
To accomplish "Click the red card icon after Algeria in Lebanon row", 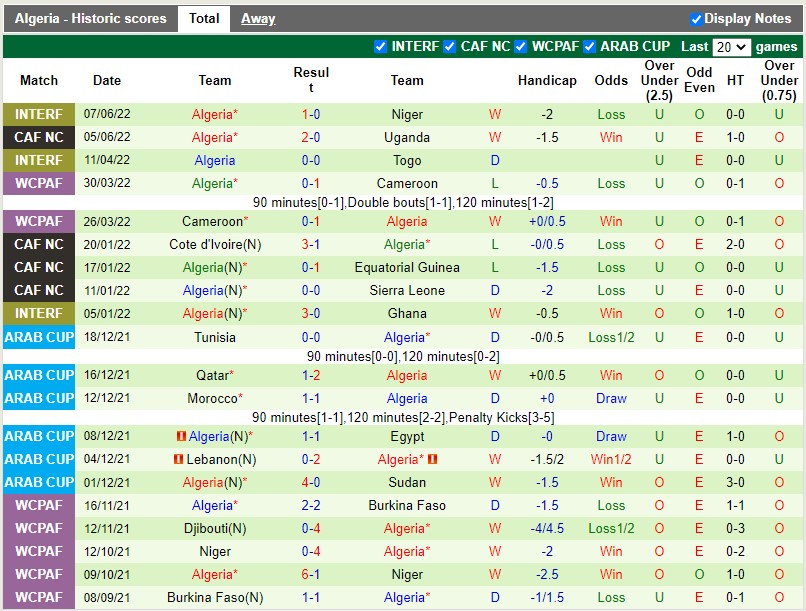I will coord(432,459).
